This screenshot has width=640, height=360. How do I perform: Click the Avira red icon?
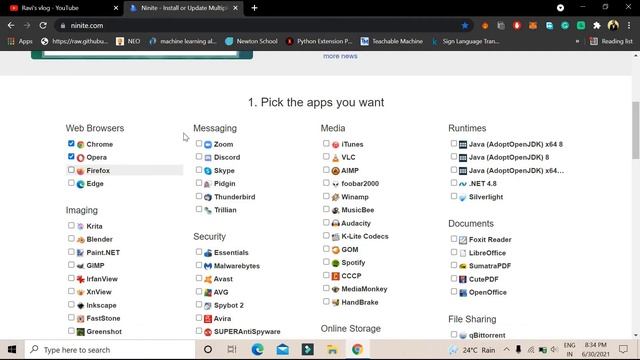coord(208,319)
